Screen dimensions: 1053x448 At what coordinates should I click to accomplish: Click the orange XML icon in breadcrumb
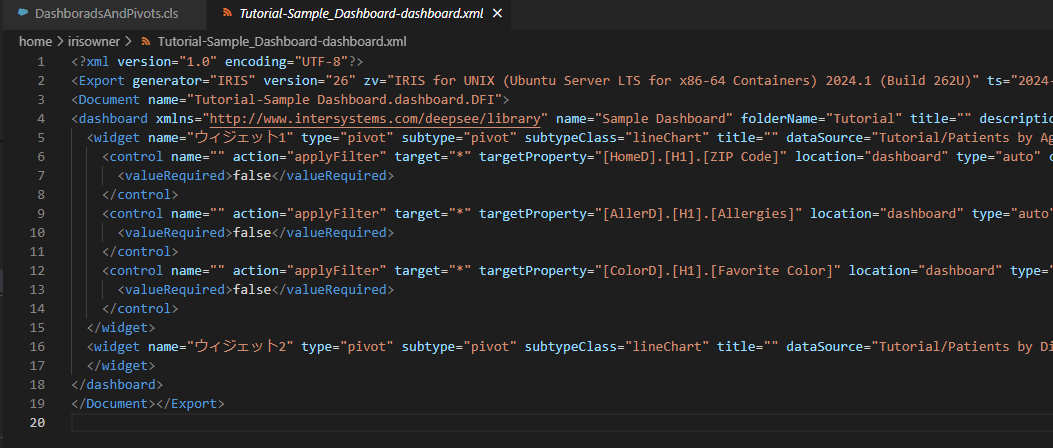click(147, 42)
